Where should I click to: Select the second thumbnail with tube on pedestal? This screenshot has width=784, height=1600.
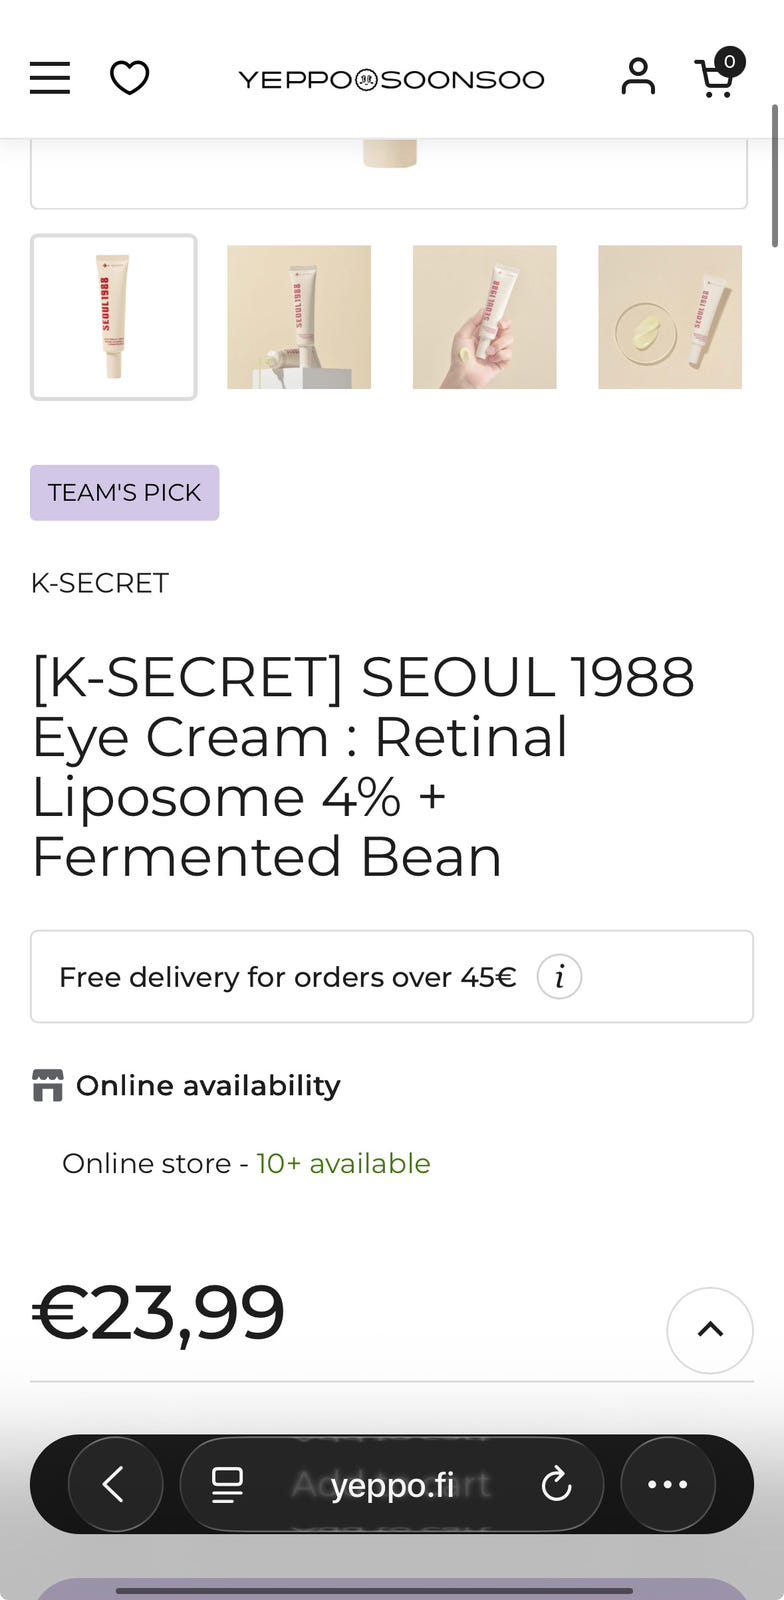pos(299,317)
